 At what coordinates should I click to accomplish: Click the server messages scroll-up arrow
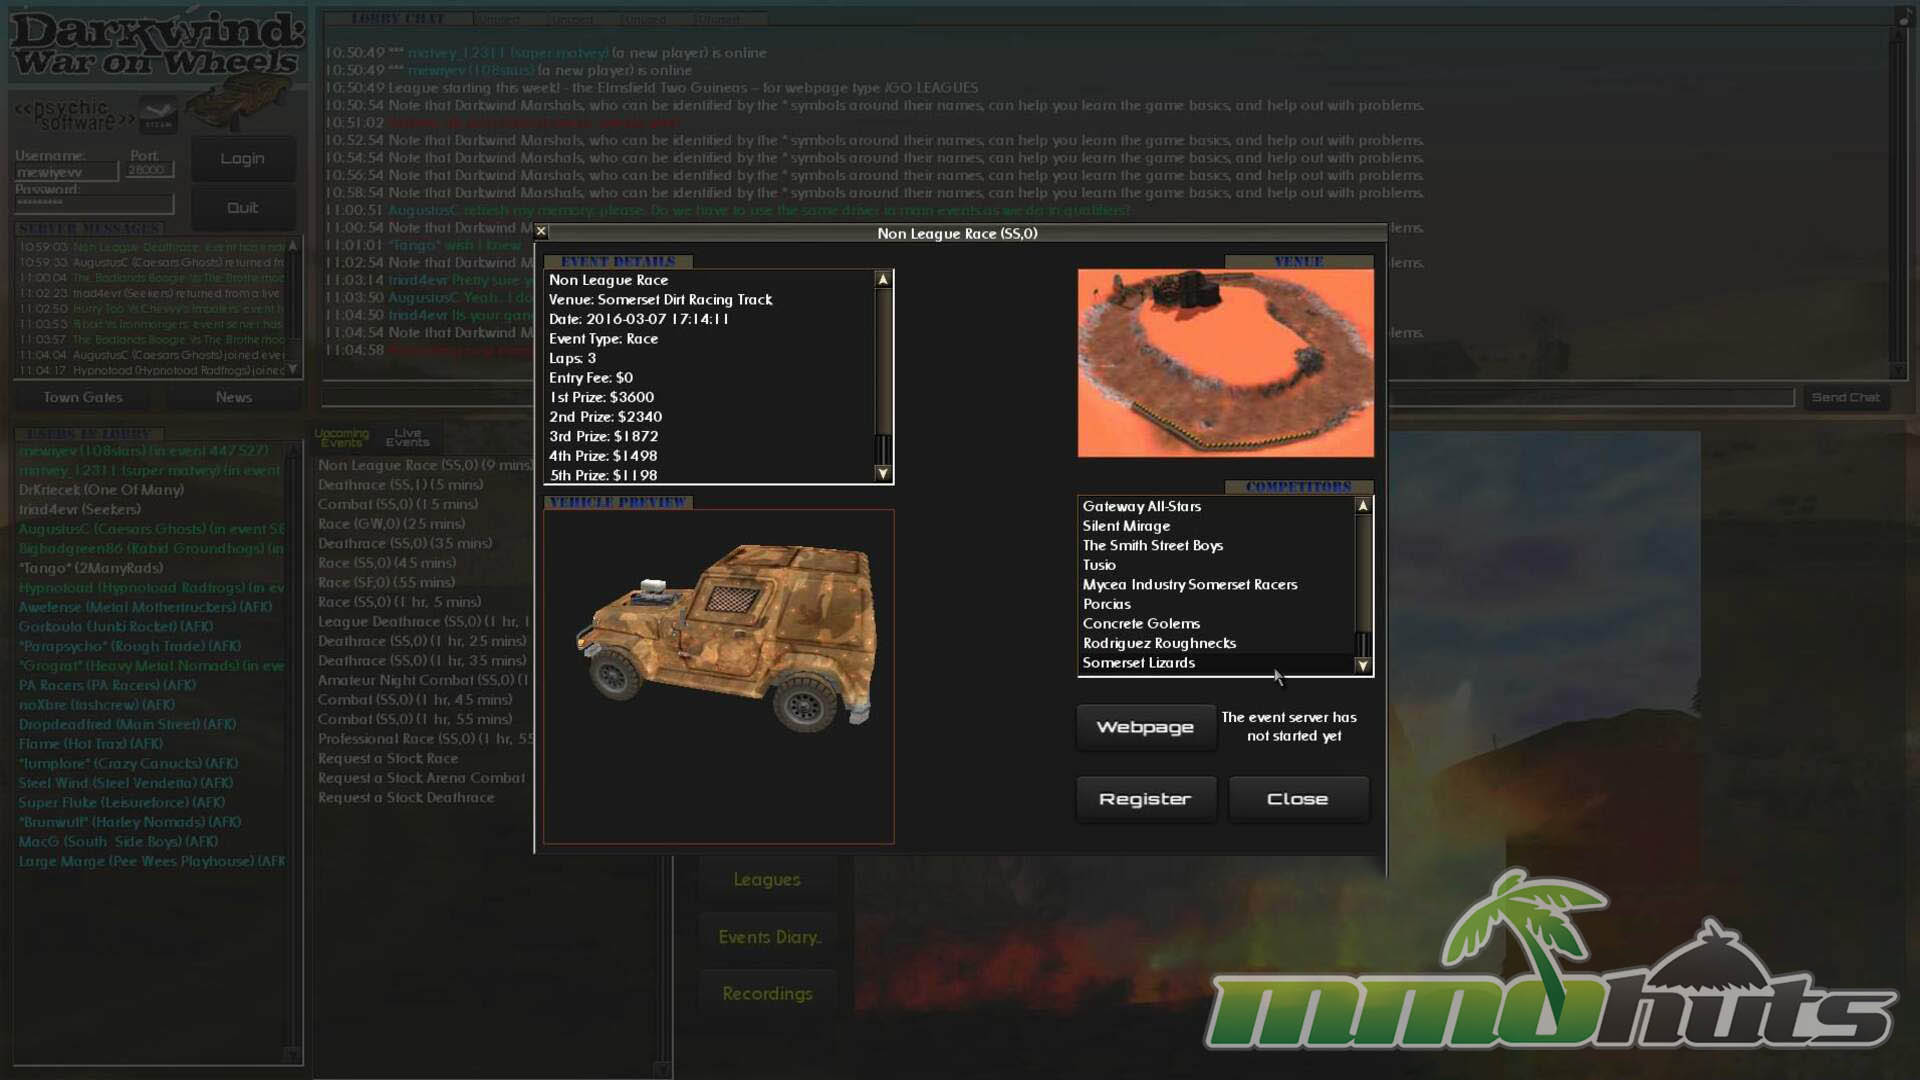coord(293,245)
